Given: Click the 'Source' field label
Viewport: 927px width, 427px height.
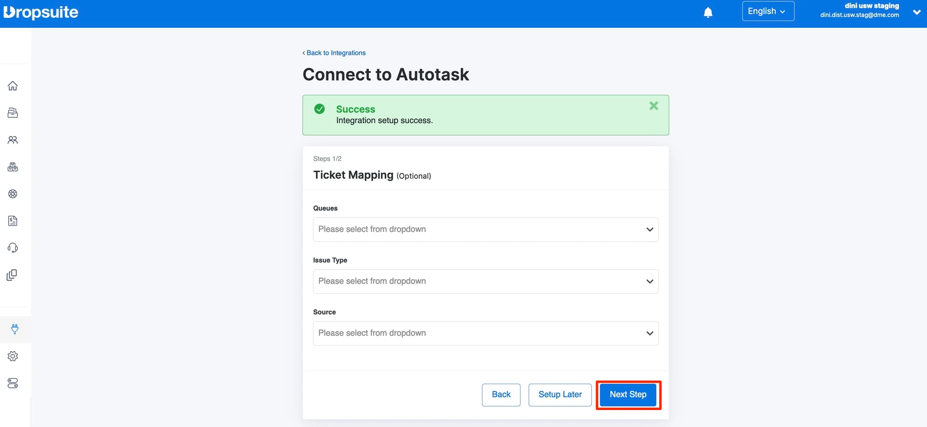Looking at the screenshot, I should tap(325, 312).
